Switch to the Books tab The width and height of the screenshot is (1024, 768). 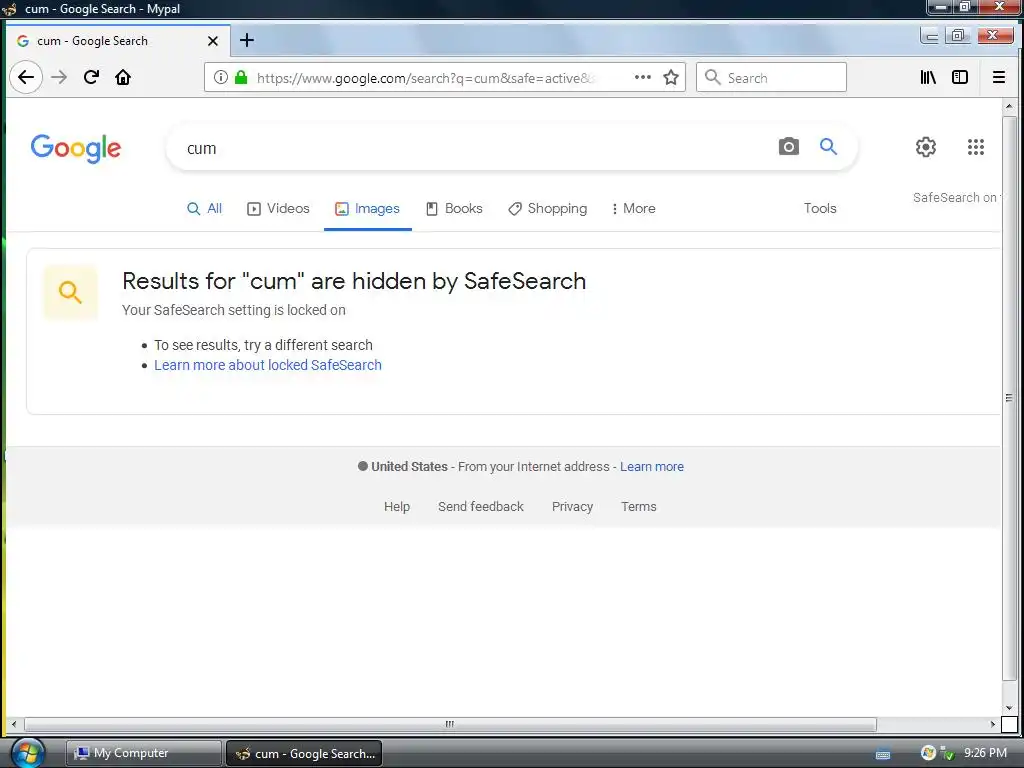point(454,208)
